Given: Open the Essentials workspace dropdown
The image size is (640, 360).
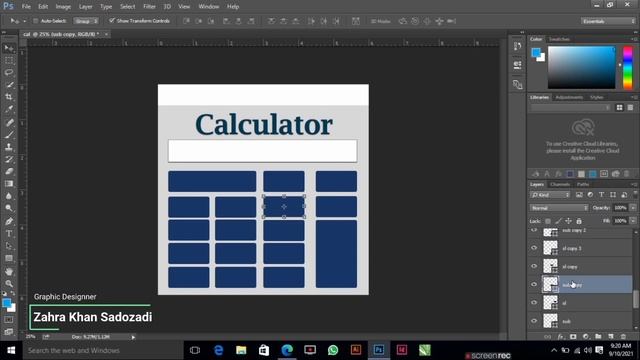Looking at the screenshot, I should click(x=608, y=21).
